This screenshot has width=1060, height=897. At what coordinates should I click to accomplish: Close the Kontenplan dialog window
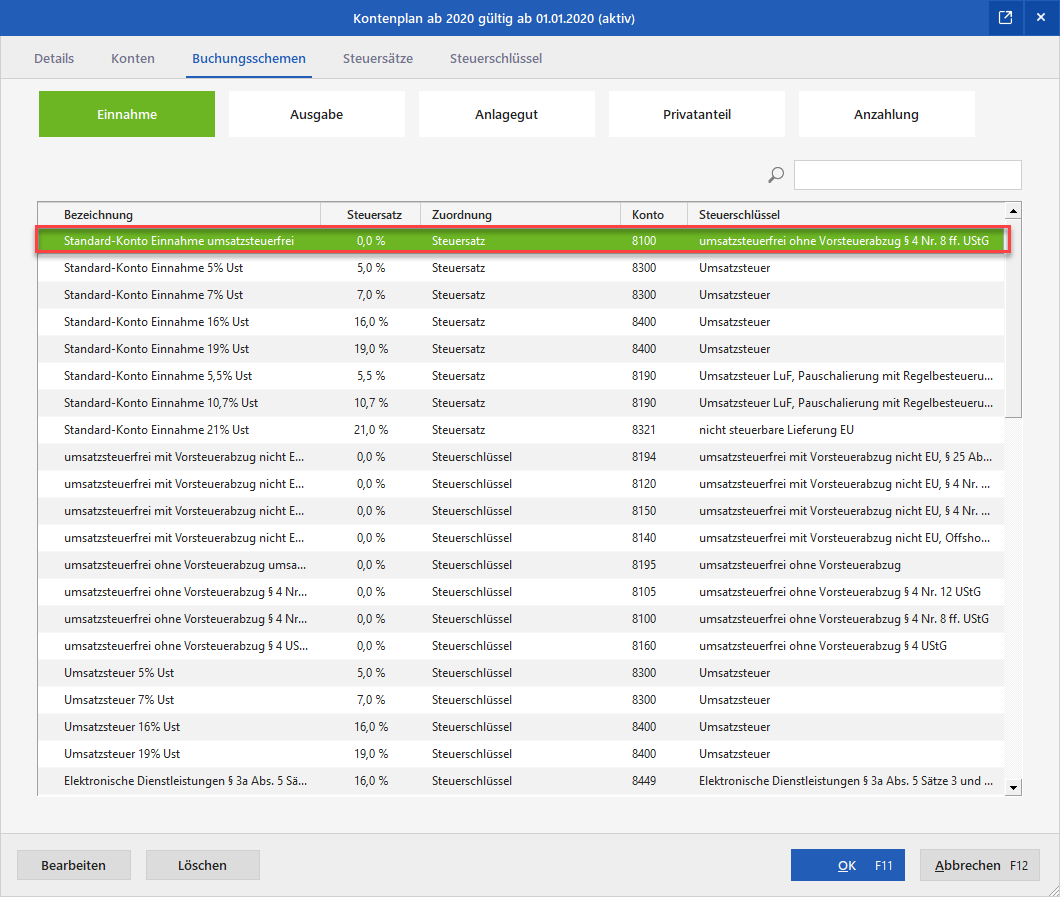click(x=1040, y=18)
